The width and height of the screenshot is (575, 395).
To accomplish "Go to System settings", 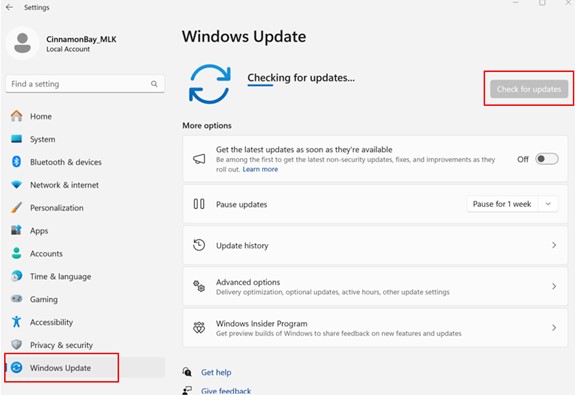I will coord(85,139).
